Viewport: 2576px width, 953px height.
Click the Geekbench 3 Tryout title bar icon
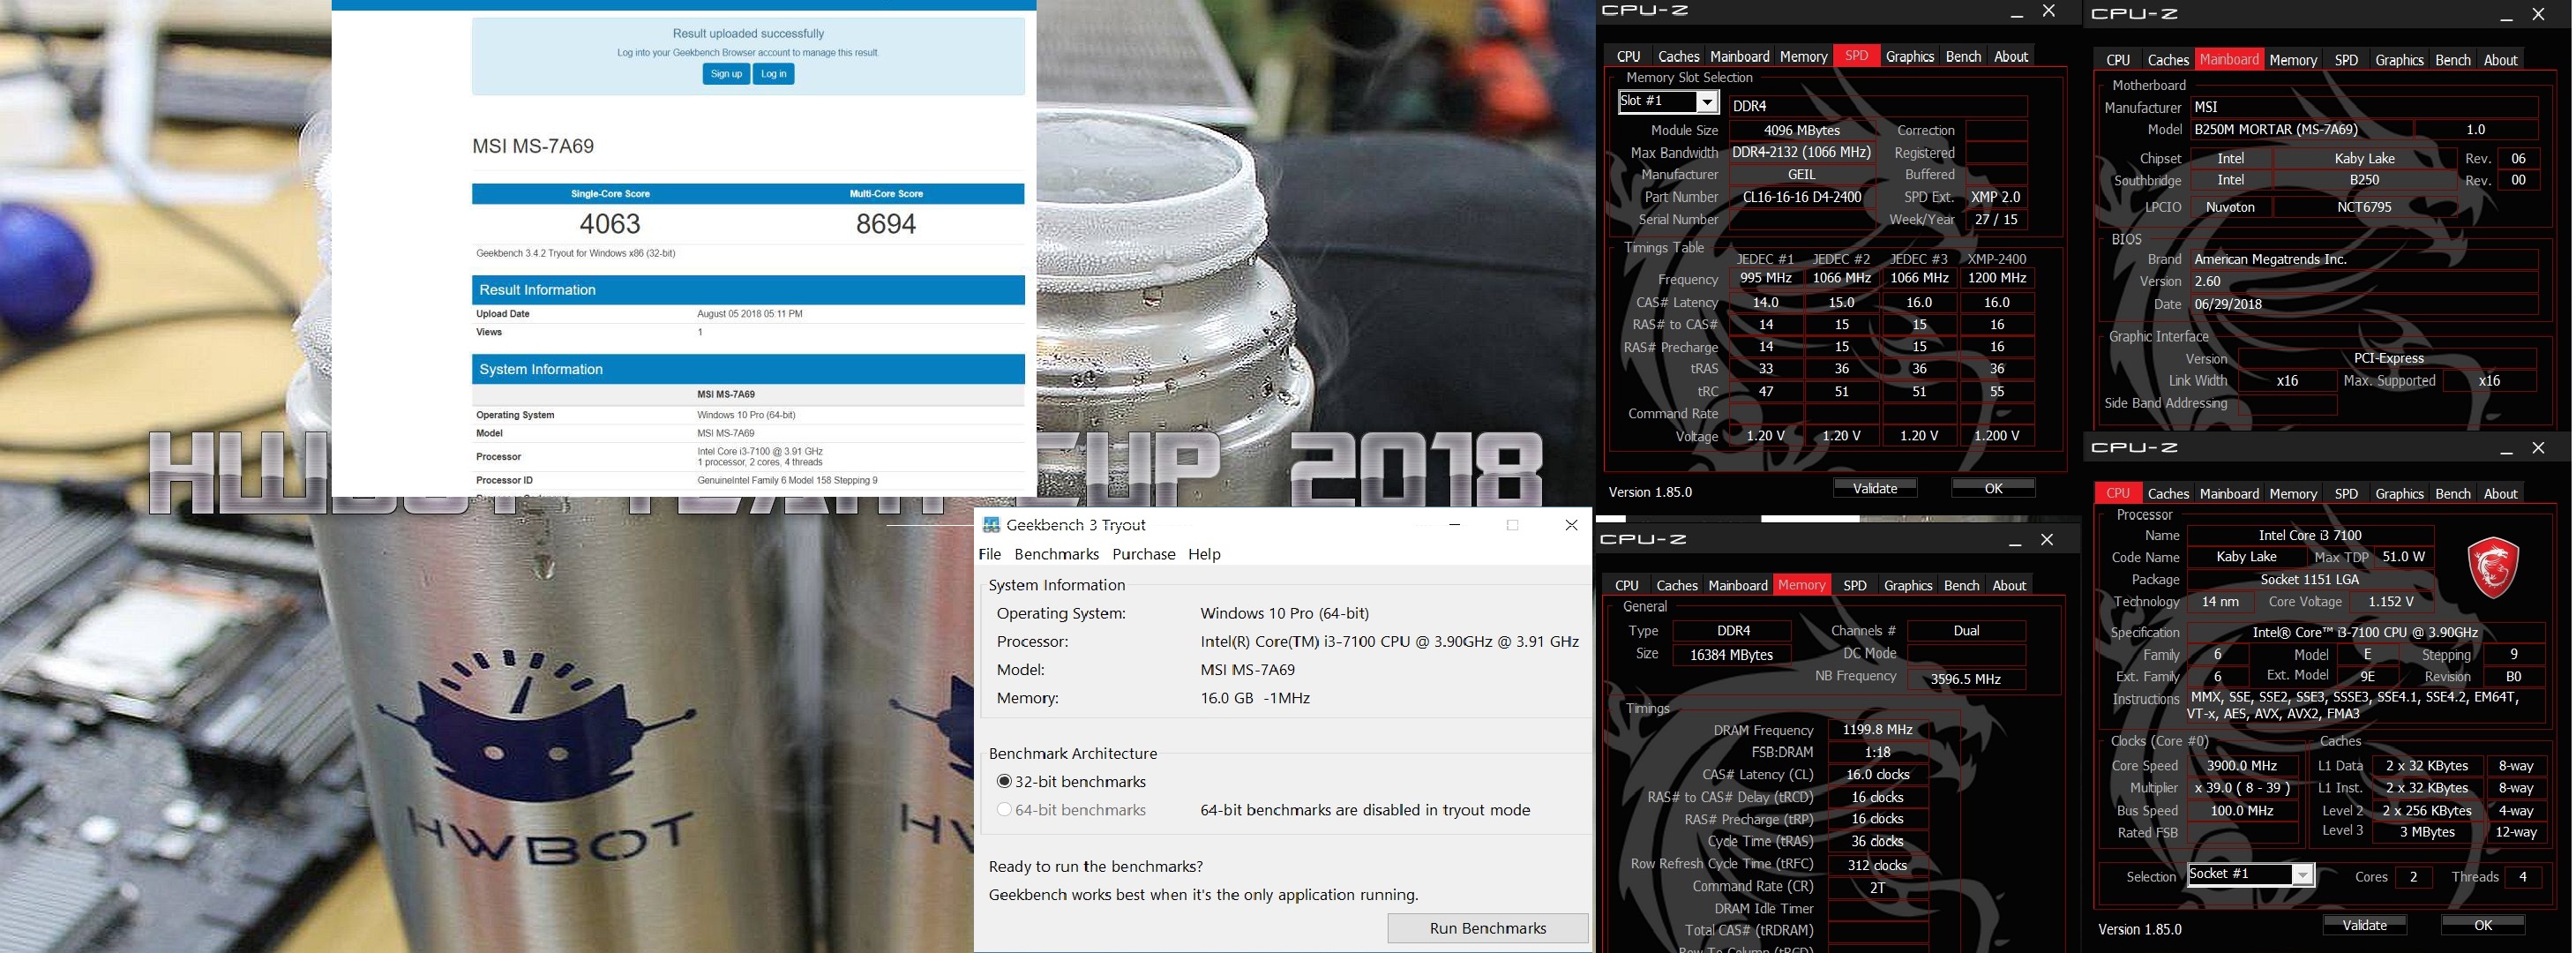pos(991,525)
